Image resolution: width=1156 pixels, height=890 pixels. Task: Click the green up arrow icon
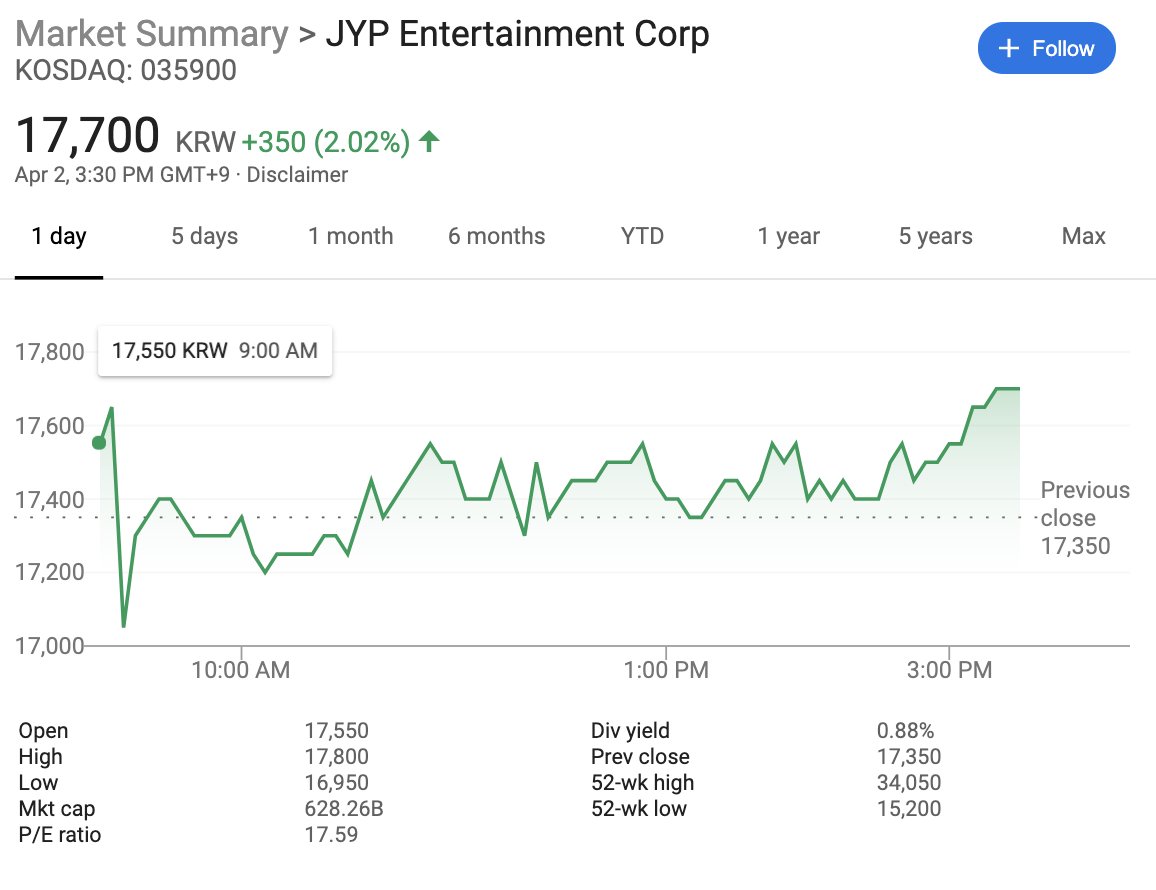(429, 142)
